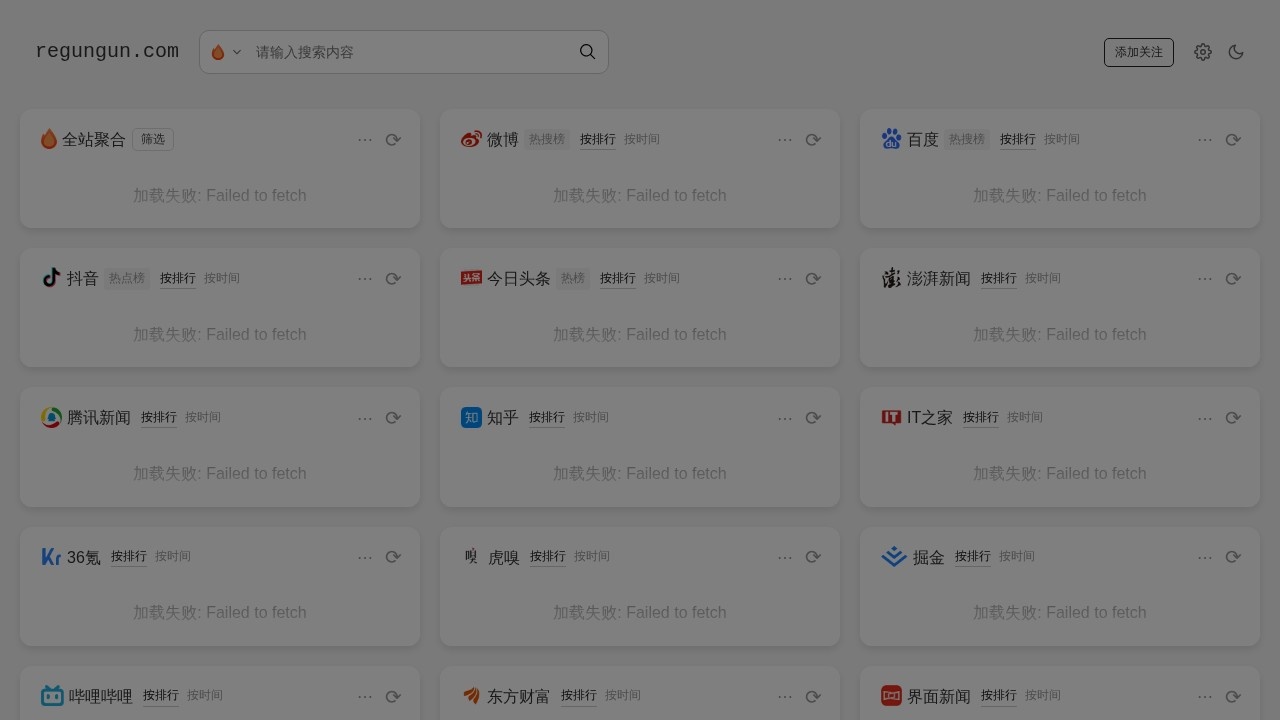Screen dimensions: 1280x720
Task: Refresh the 知乎 card
Action: click(x=813, y=418)
